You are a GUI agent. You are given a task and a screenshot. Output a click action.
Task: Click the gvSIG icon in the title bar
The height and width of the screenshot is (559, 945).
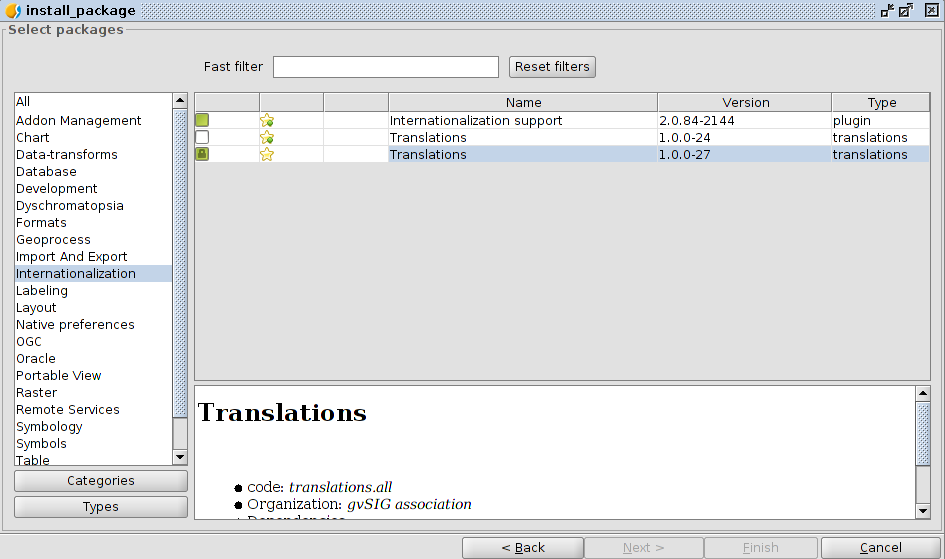point(13,11)
